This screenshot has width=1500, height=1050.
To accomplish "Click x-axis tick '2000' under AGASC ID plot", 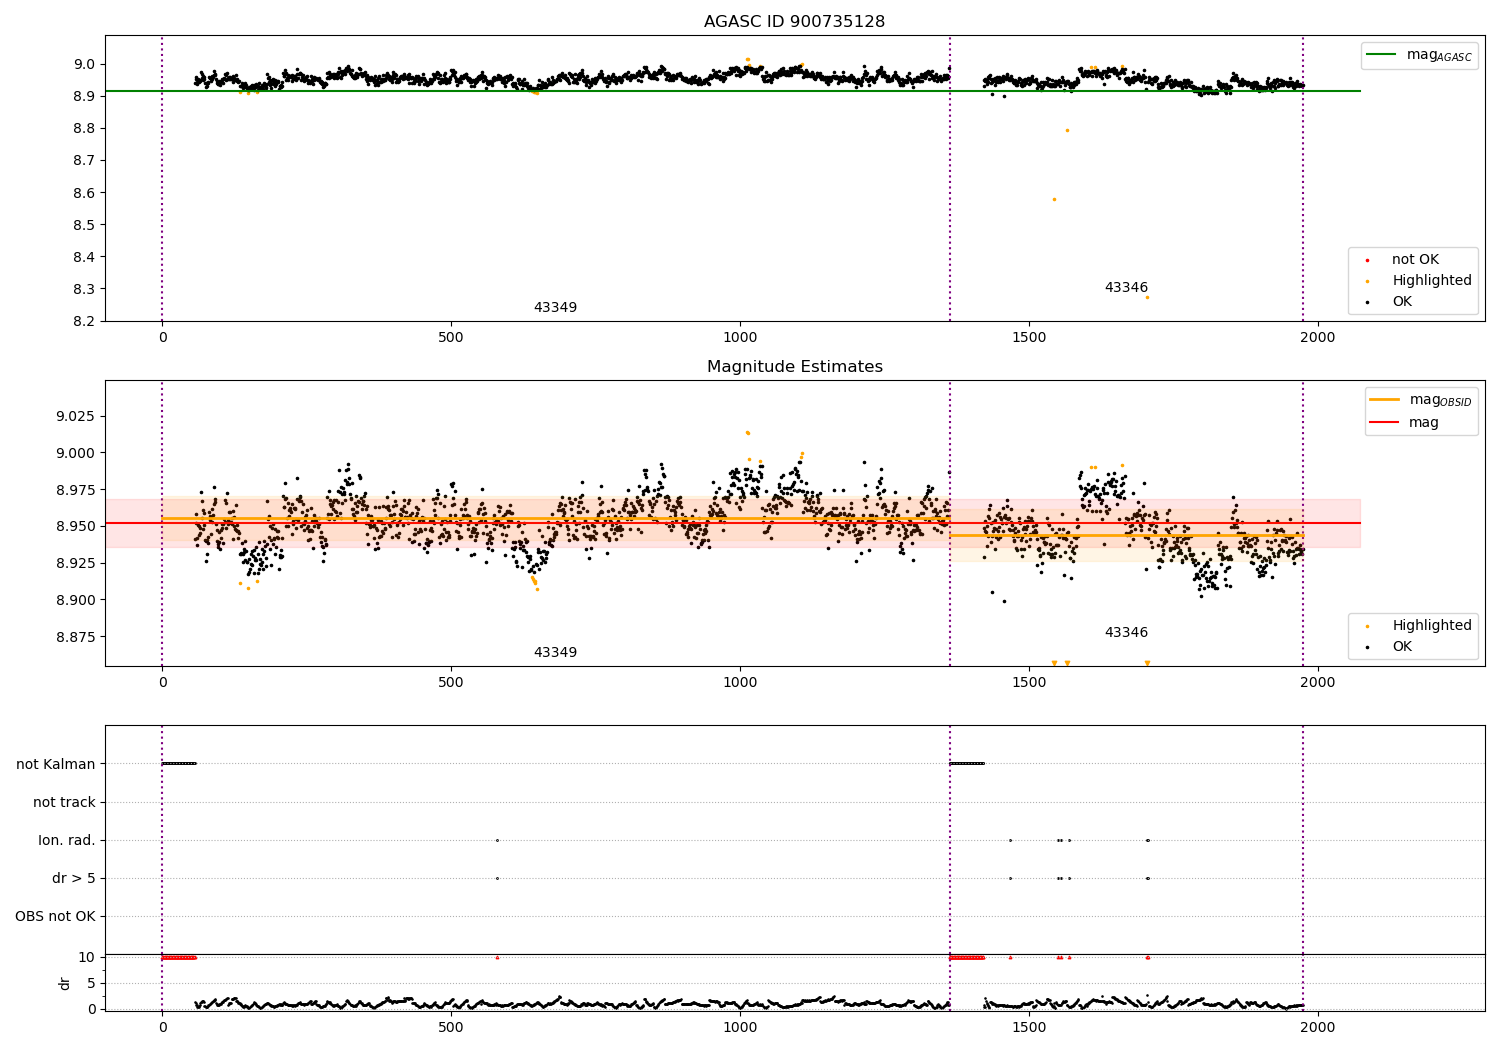I will 1318,338.
